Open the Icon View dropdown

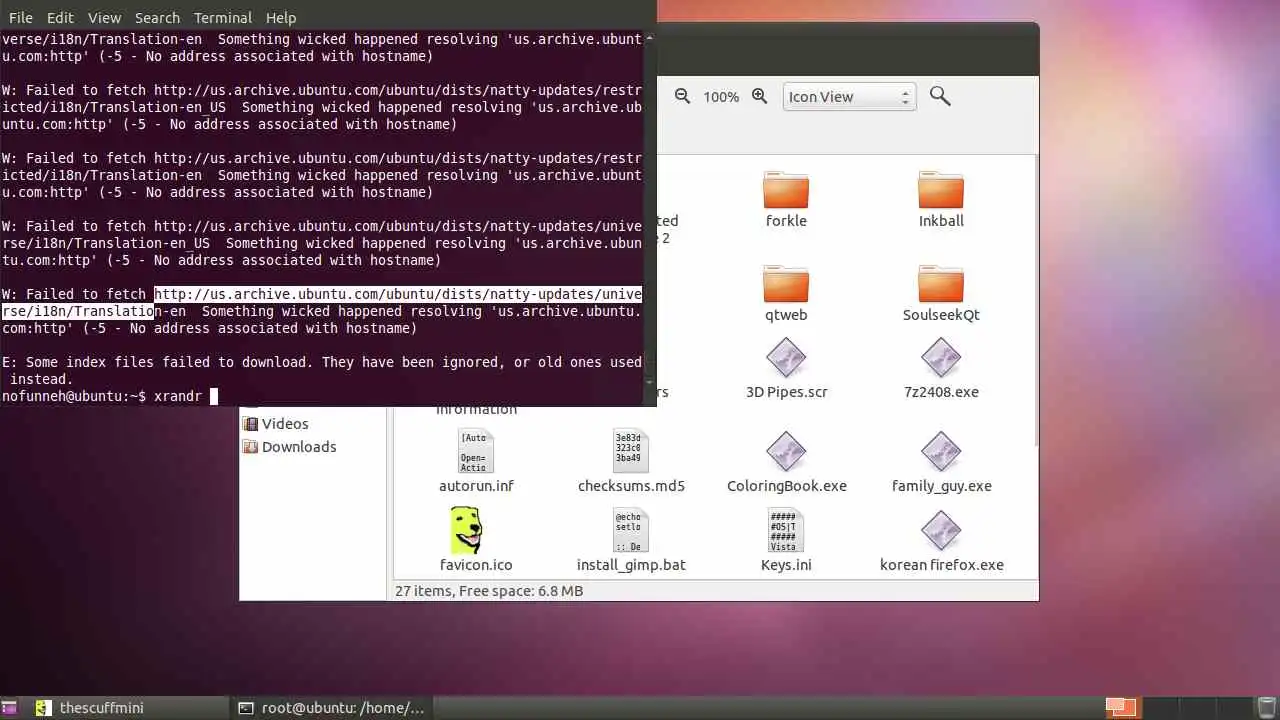tap(849, 97)
